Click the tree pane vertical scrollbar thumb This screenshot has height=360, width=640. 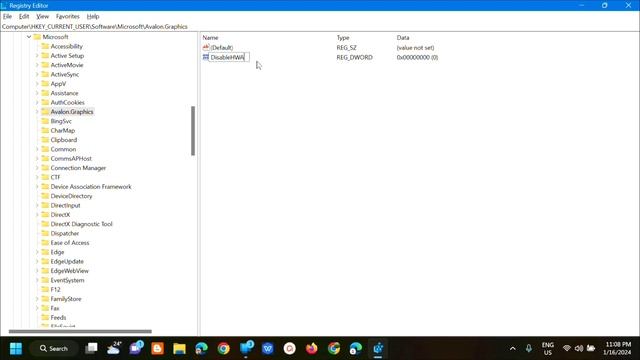click(193, 131)
